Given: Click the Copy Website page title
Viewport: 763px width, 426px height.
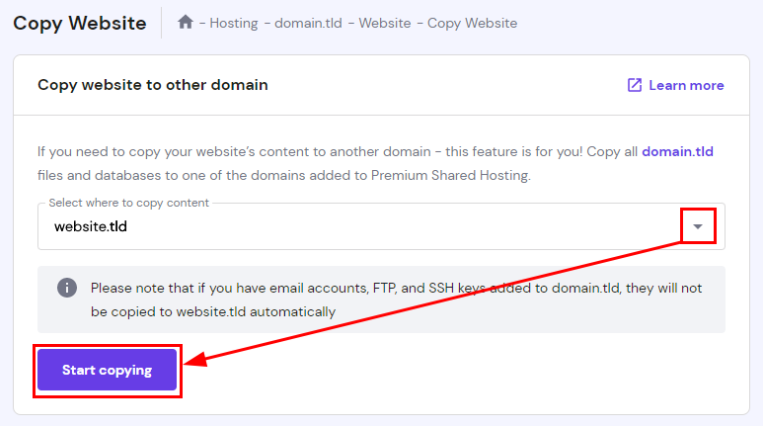Looking at the screenshot, I should tap(79, 22).
